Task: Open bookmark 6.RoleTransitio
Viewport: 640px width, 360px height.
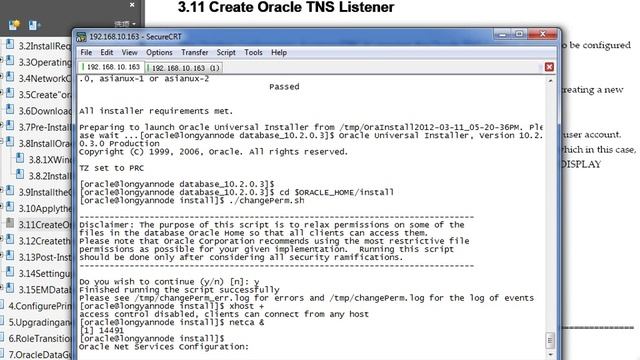Action: click(x=40, y=339)
